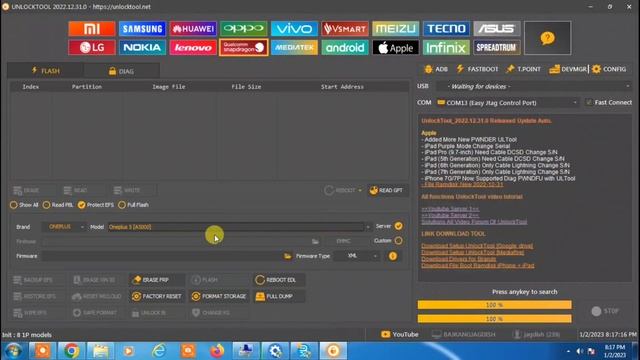Click the bottom 100% progress bar

tap(494, 319)
